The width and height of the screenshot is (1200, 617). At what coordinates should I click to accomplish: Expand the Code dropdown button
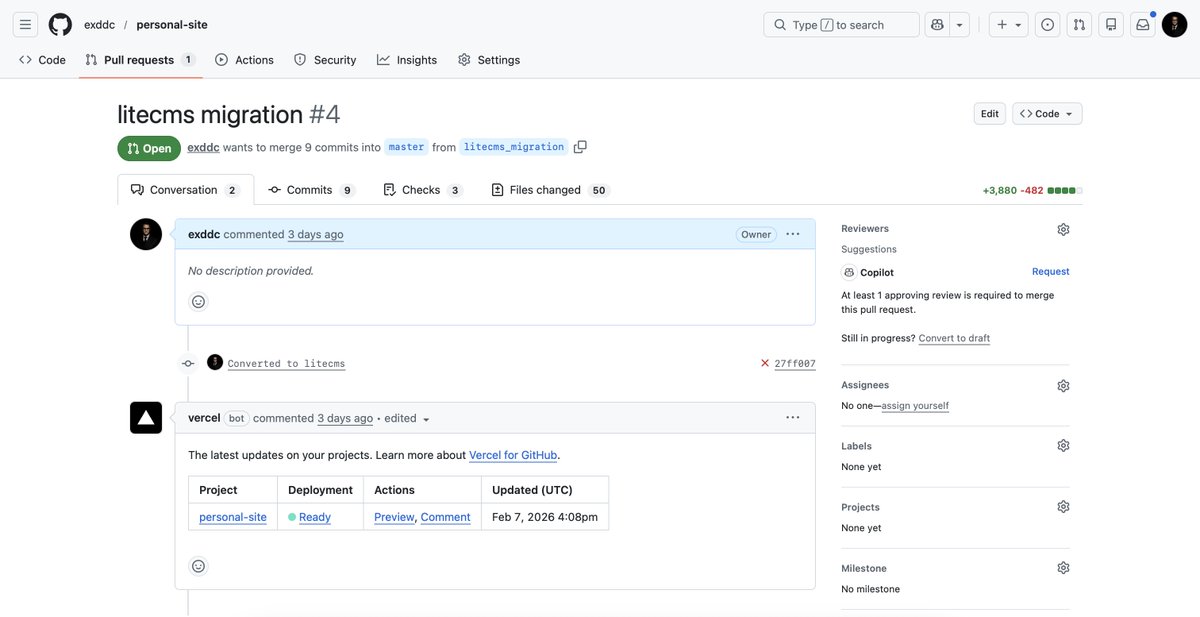coord(1047,114)
